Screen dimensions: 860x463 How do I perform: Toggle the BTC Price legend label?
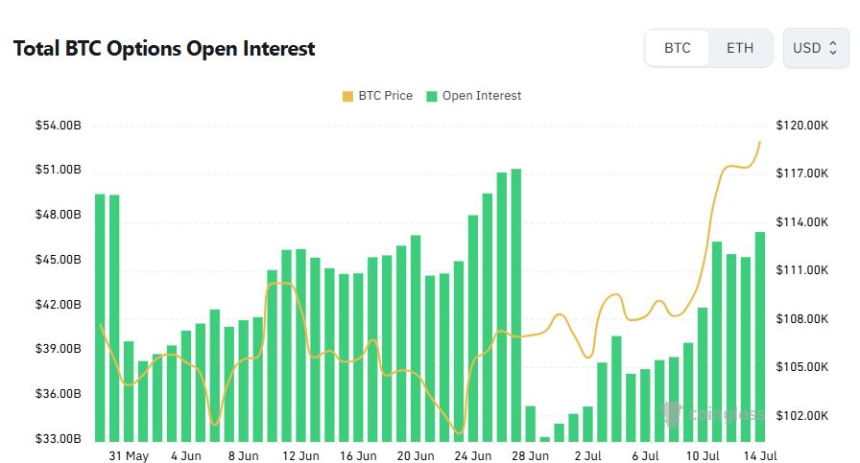point(385,96)
